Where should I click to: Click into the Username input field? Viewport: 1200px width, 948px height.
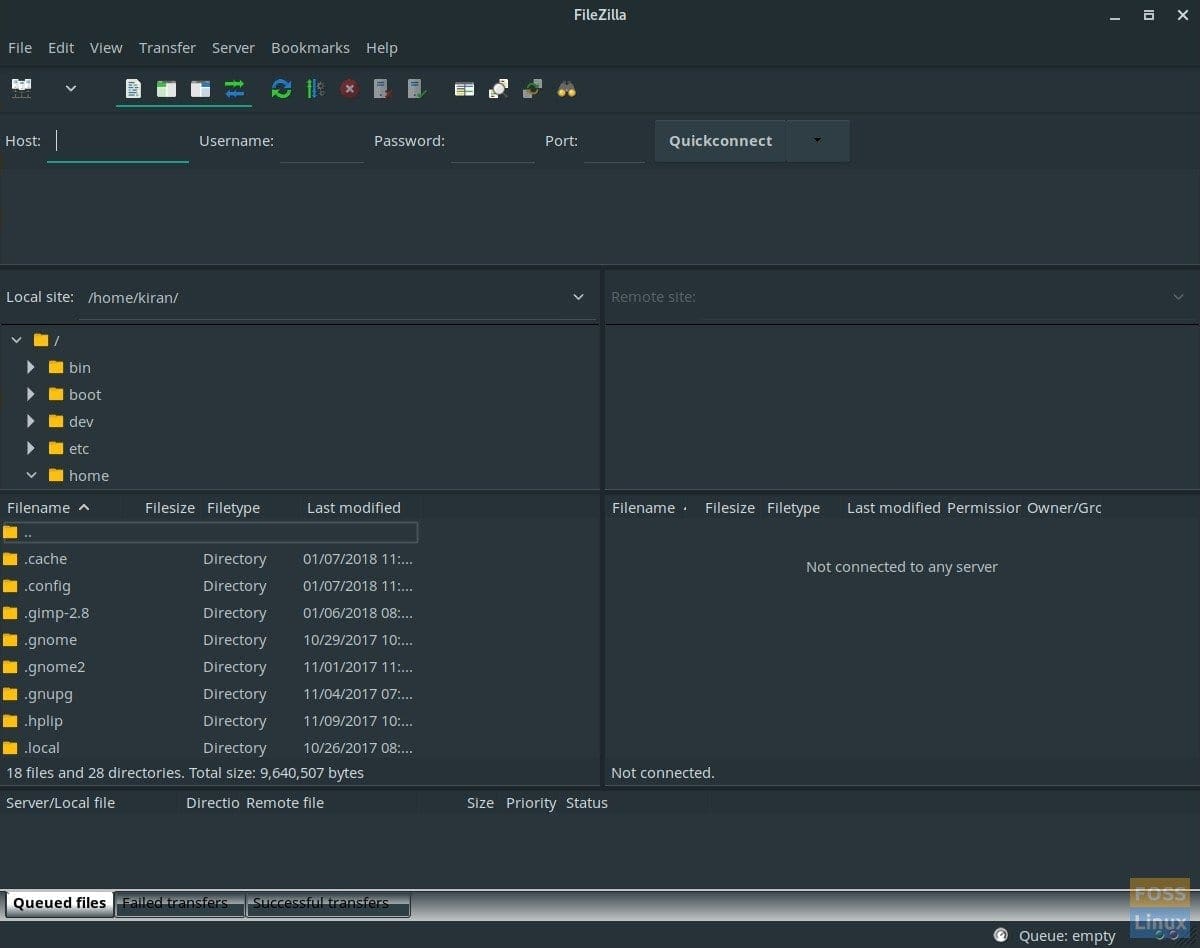pos(322,141)
